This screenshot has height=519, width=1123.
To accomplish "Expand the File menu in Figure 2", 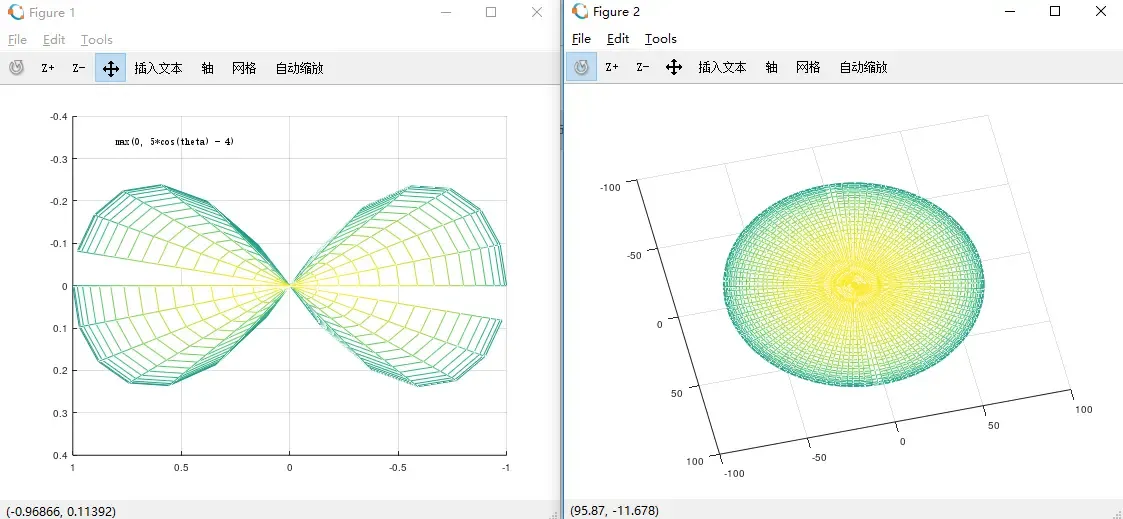I will [x=581, y=39].
